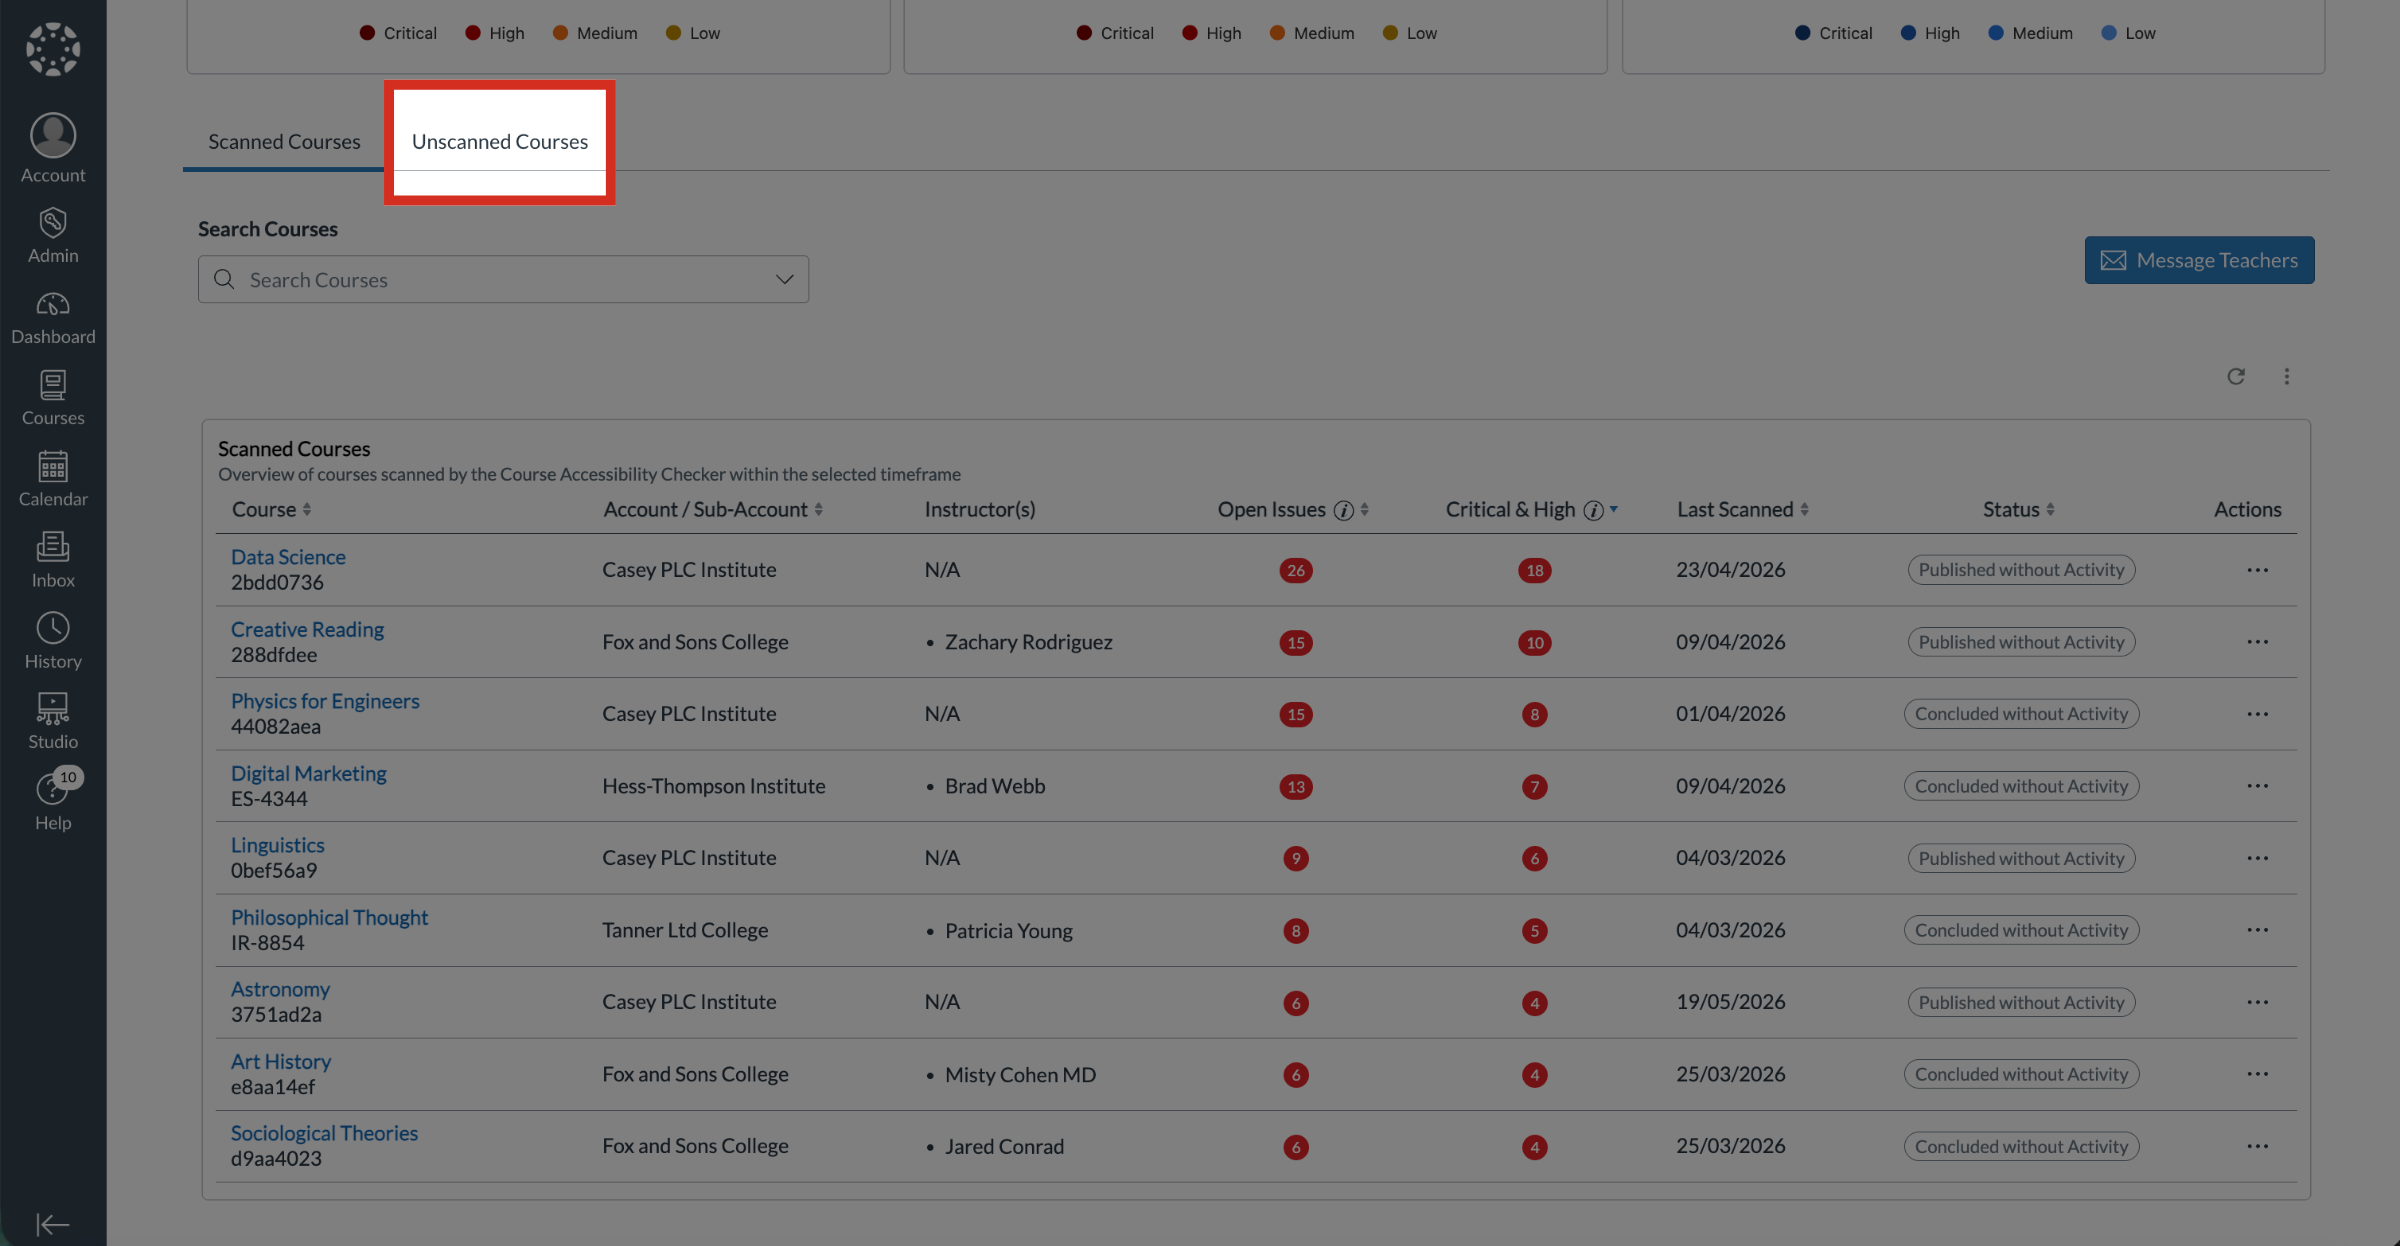Click Data Science Published without Activity pill
This screenshot has height=1246, width=2400.
click(x=2021, y=570)
